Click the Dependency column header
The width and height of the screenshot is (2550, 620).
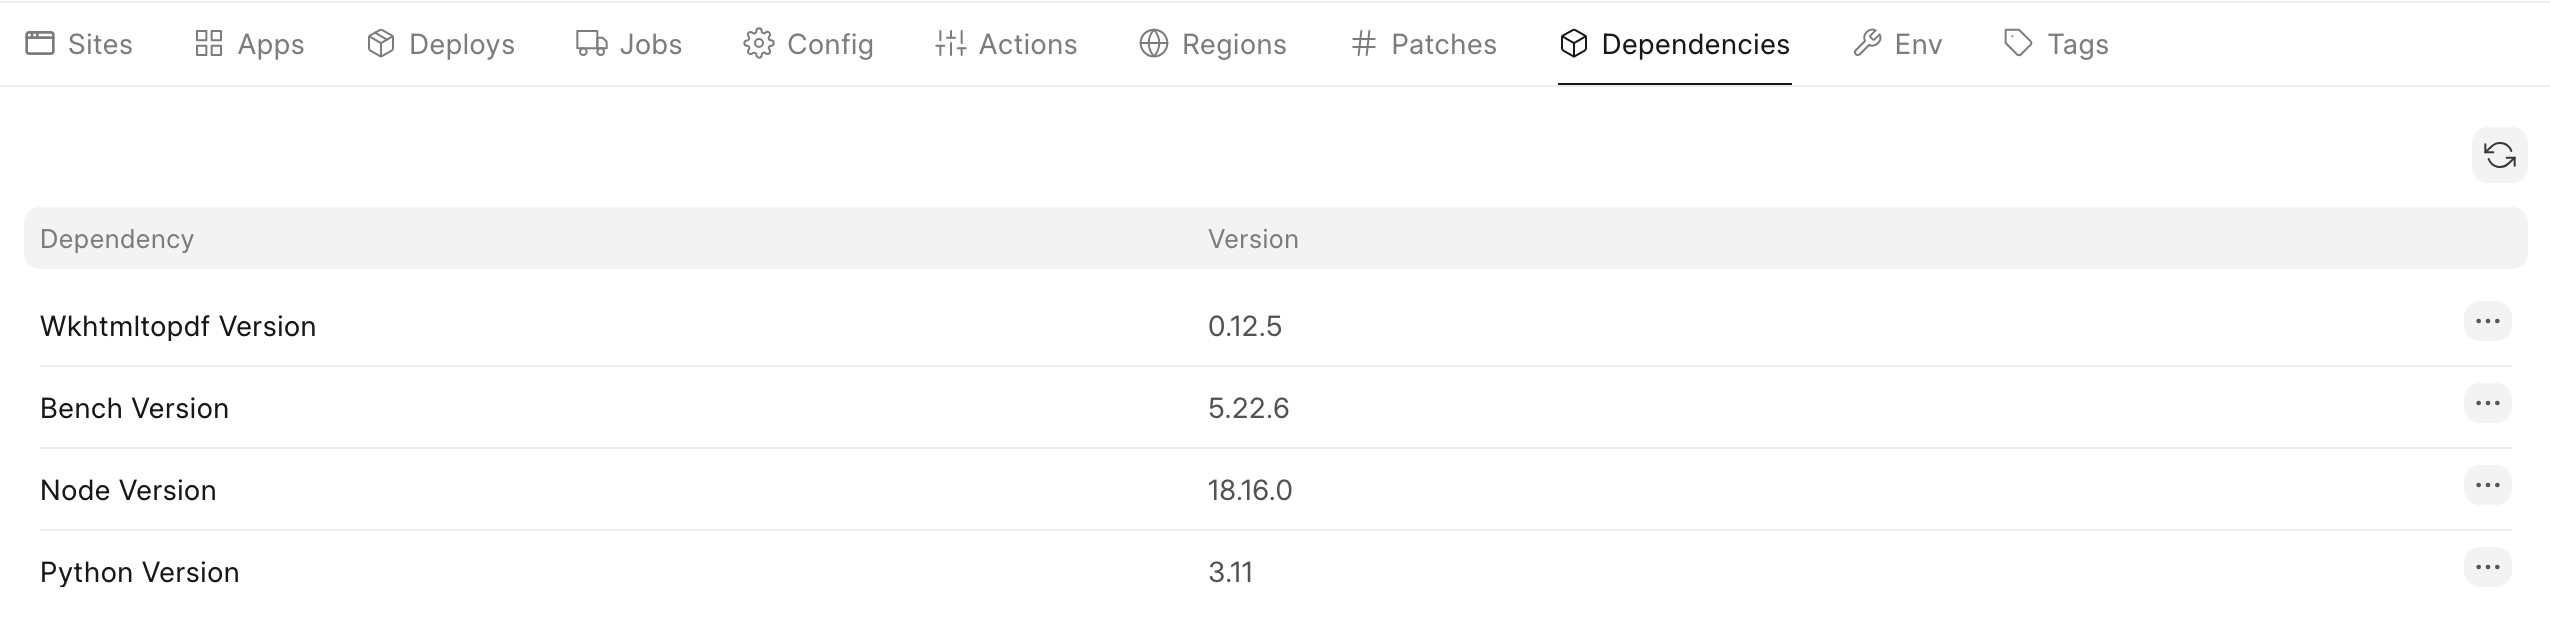117,239
